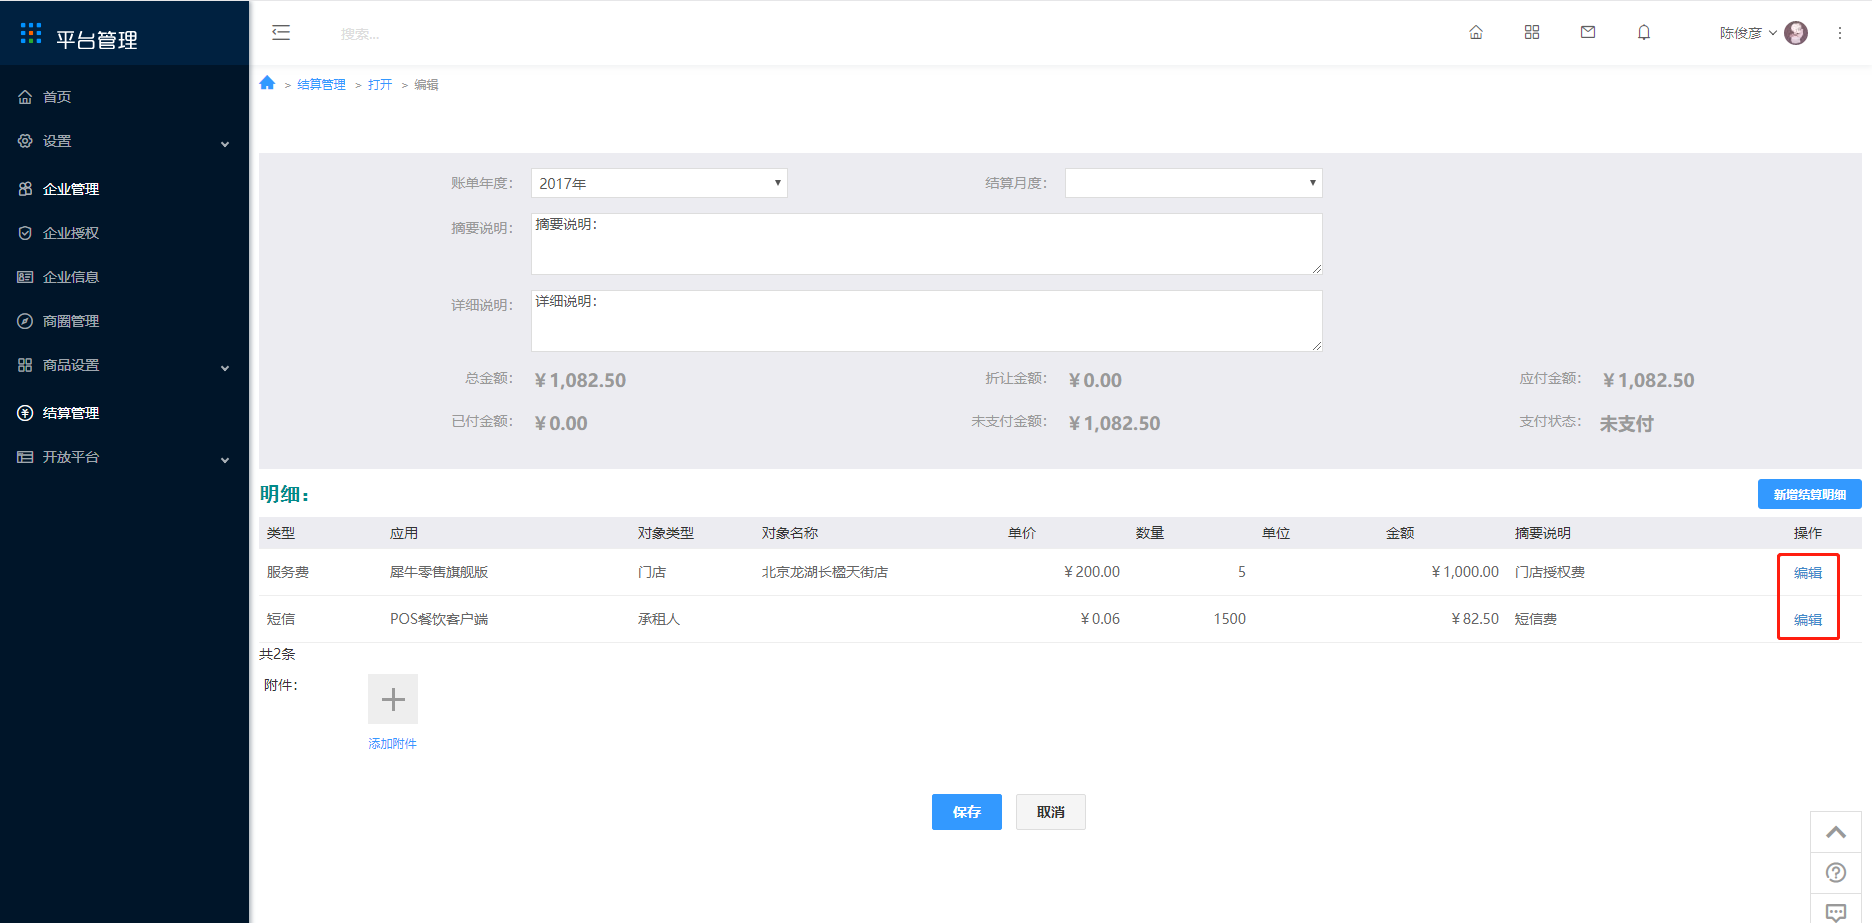
Task: Click the 开放平台 sidebar icon
Action: click(25, 457)
